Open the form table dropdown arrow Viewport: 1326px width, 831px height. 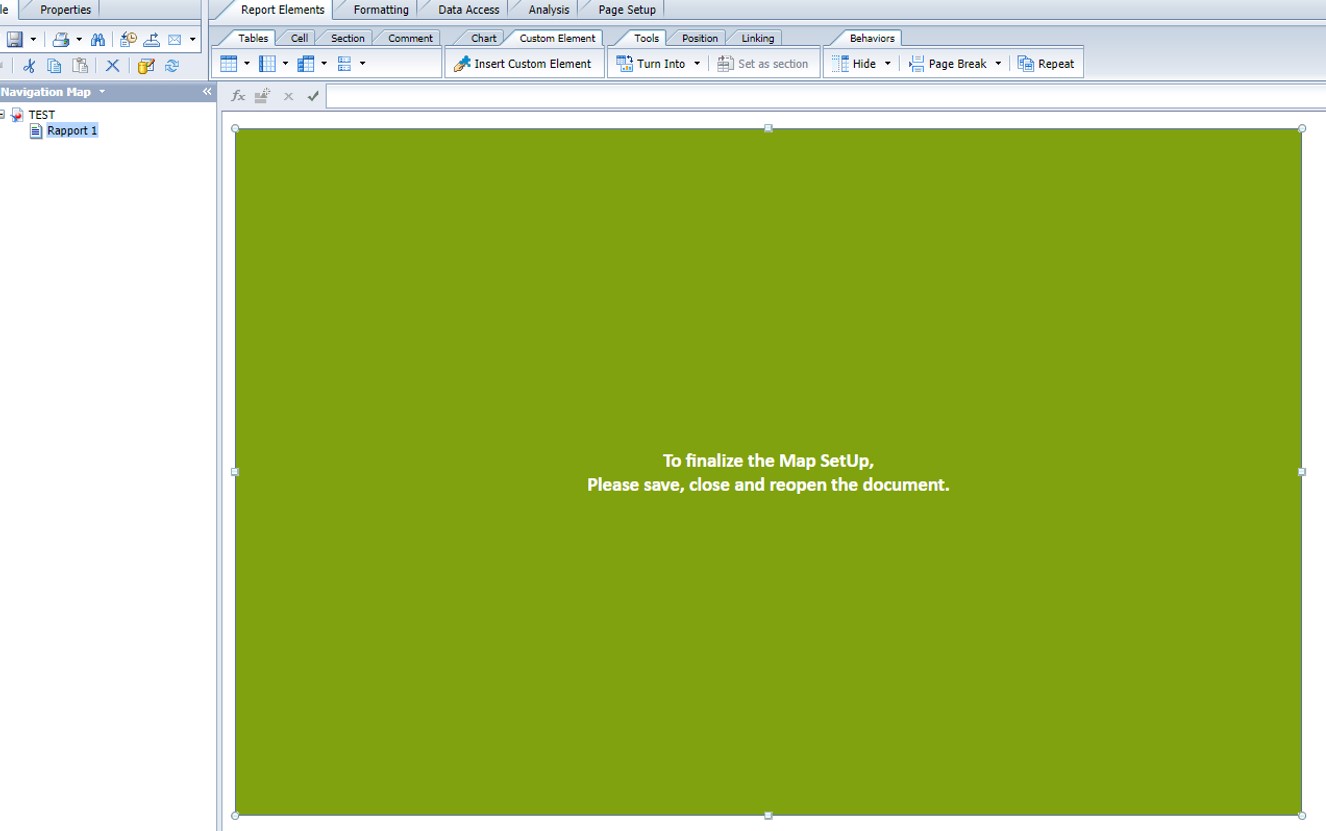coord(362,64)
